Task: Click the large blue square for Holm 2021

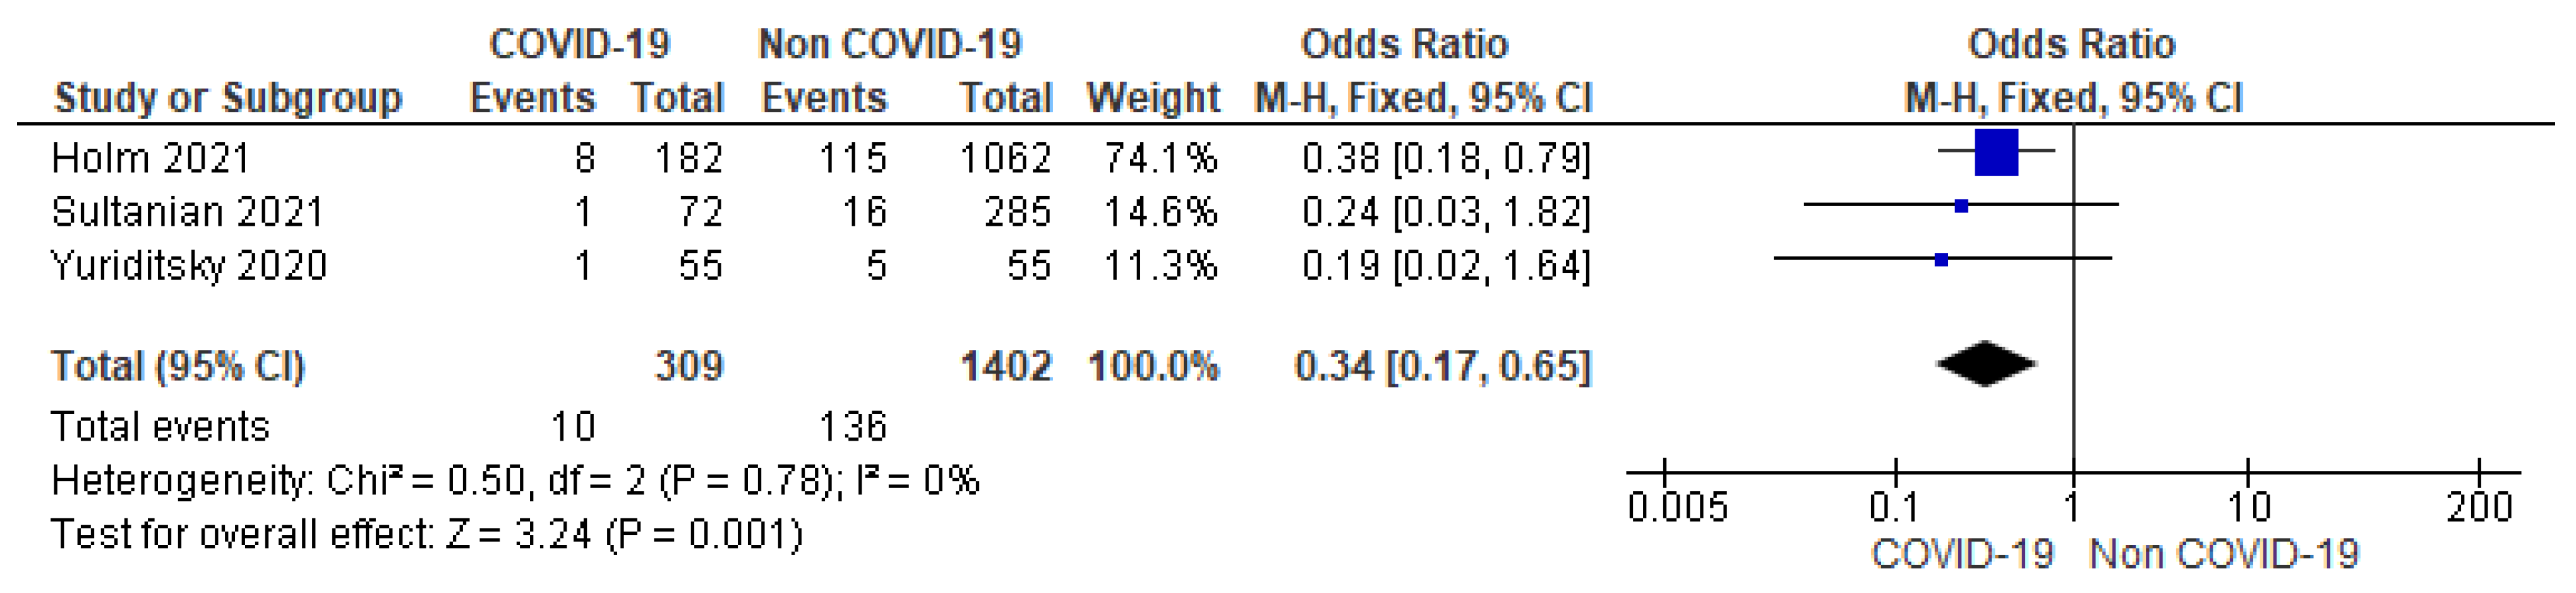Action: tap(1996, 152)
